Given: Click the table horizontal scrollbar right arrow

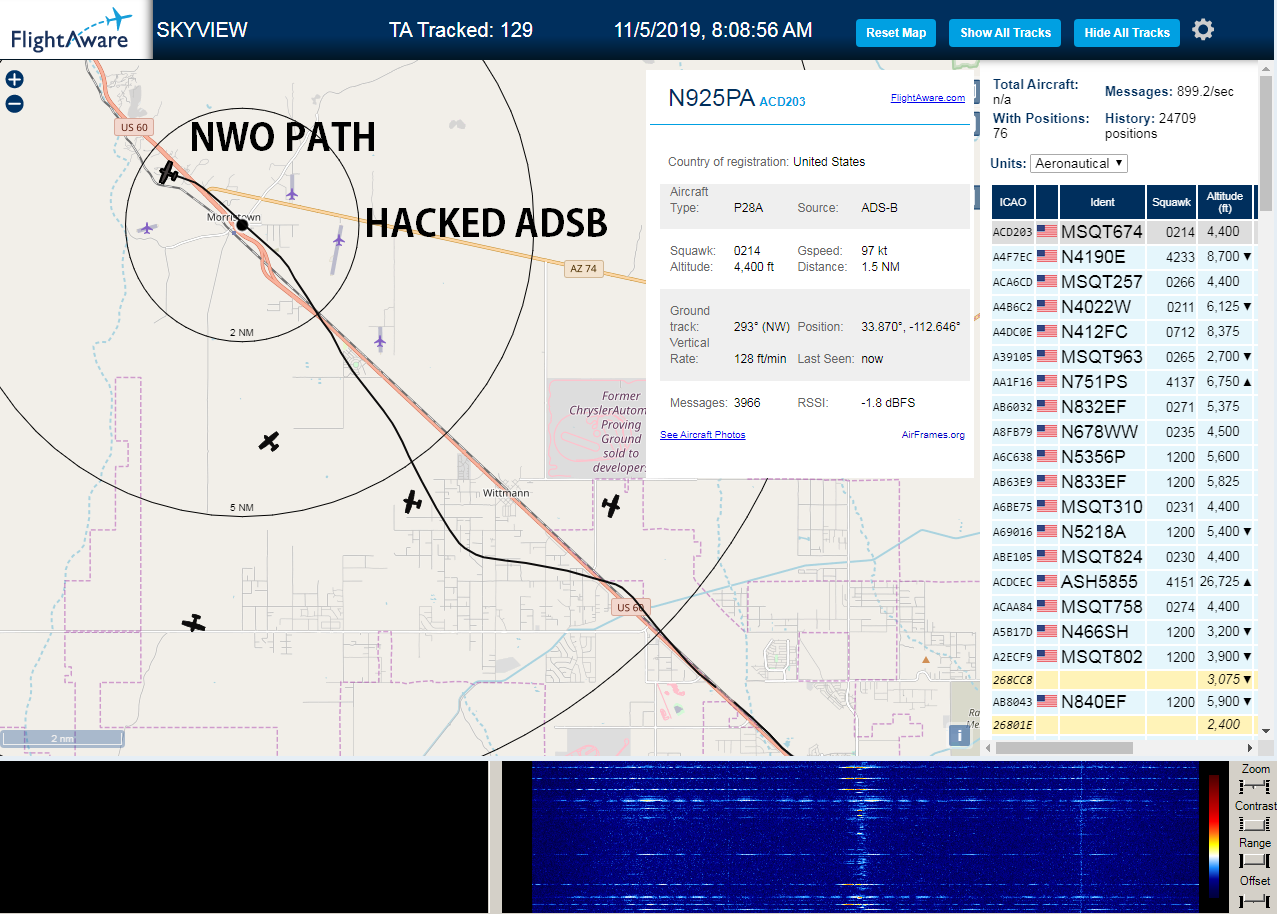Looking at the screenshot, I should click(x=1248, y=747).
